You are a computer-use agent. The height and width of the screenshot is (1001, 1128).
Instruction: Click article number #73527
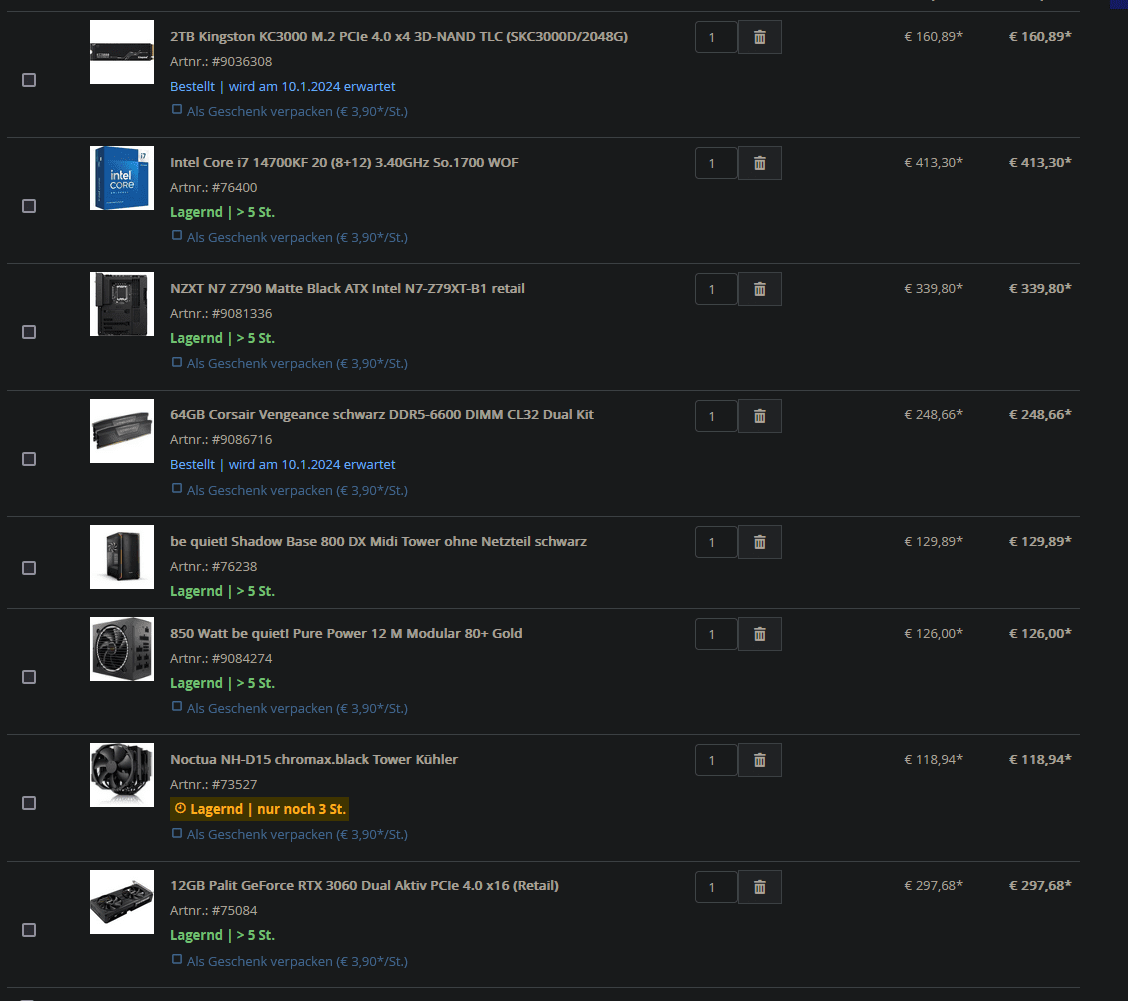[x=235, y=784]
